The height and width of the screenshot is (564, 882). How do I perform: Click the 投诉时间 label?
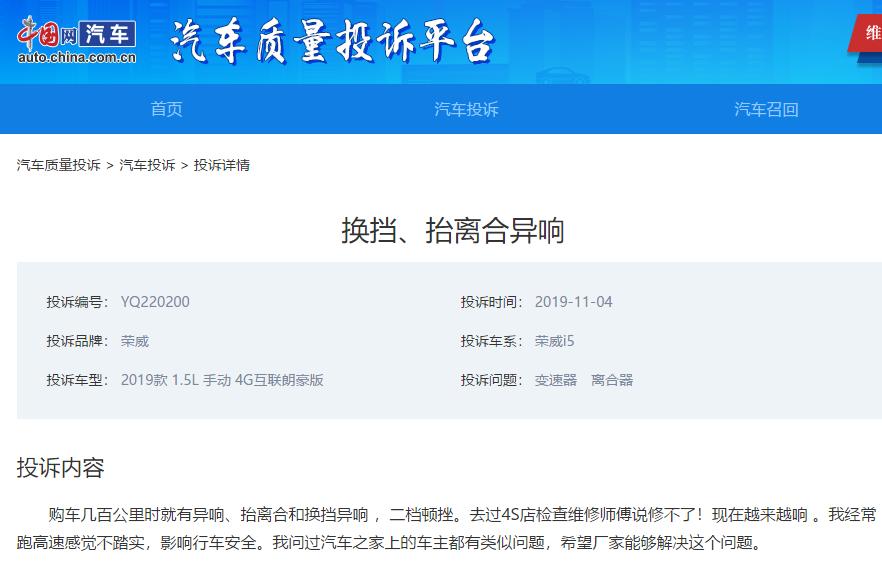point(492,302)
